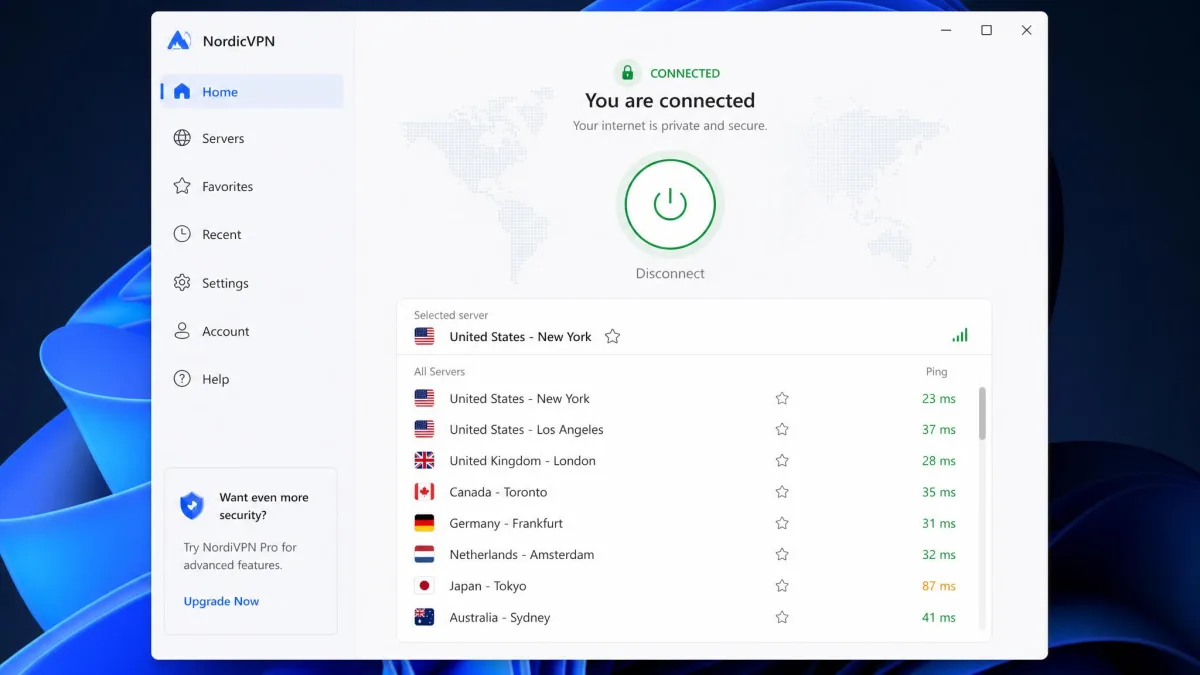Click the Servers globe icon
The width and height of the screenshot is (1200, 675).
[x=182, y=138]
